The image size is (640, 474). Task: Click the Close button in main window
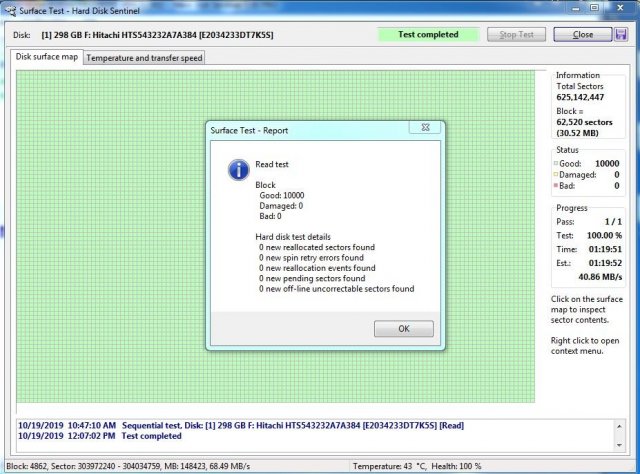(x=583, y=35)
